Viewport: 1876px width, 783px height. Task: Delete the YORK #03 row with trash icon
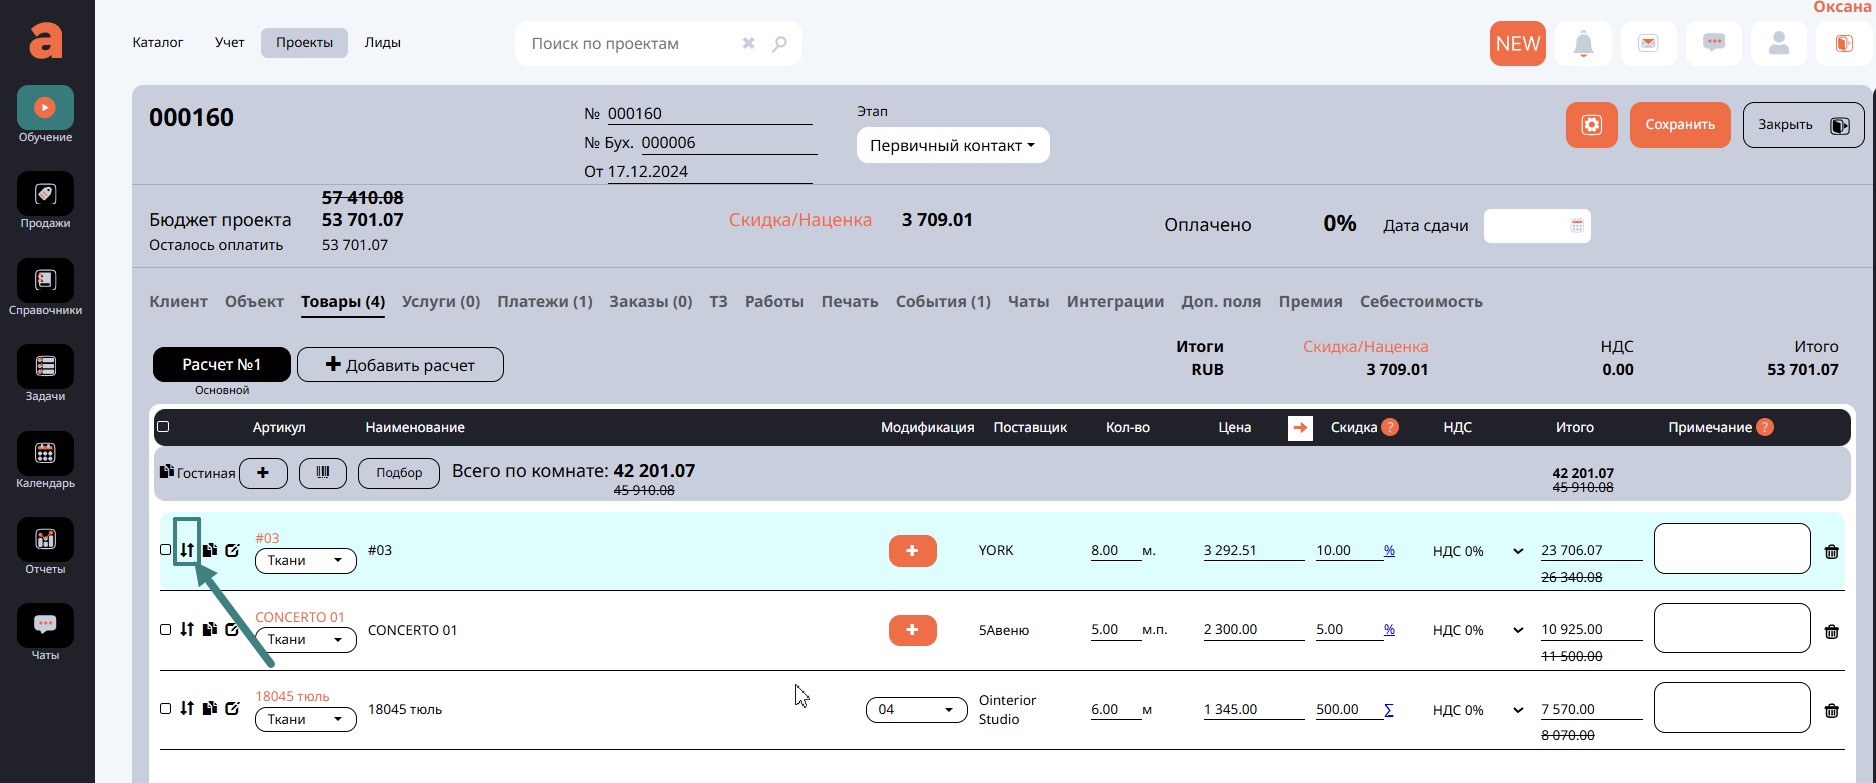tap(1831, 552)
